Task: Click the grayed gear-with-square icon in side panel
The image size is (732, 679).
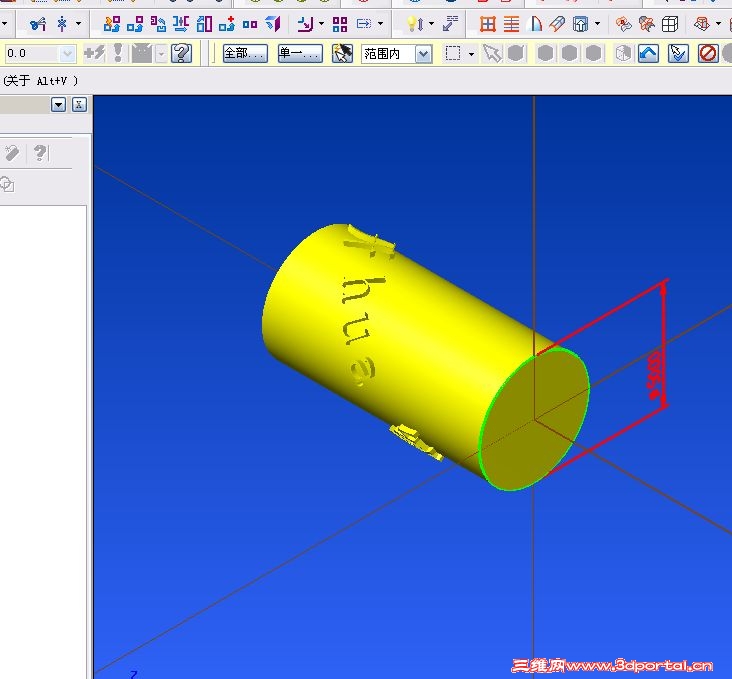Action: (x=7, y=185)
